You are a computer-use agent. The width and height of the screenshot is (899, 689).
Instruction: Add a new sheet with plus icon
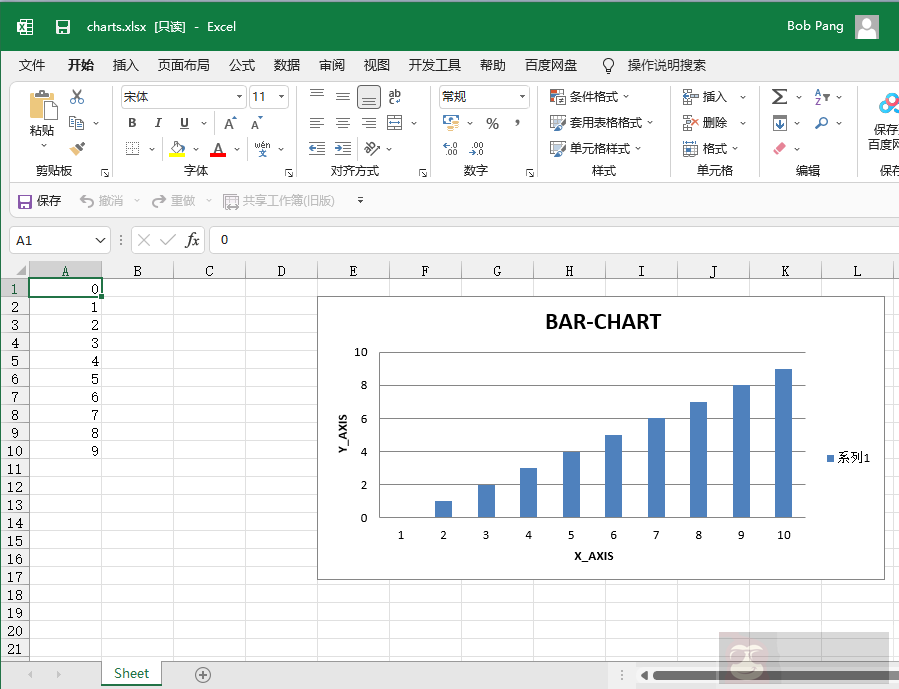click(203, 674)
